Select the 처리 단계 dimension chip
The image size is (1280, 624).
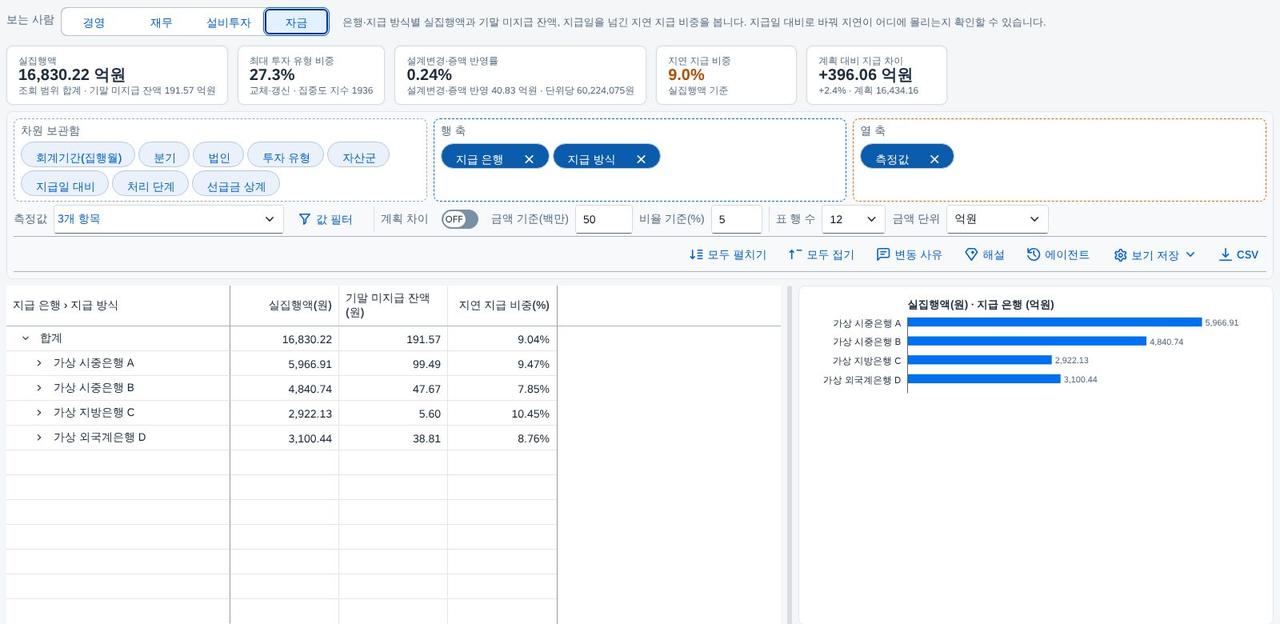[150, 186]
